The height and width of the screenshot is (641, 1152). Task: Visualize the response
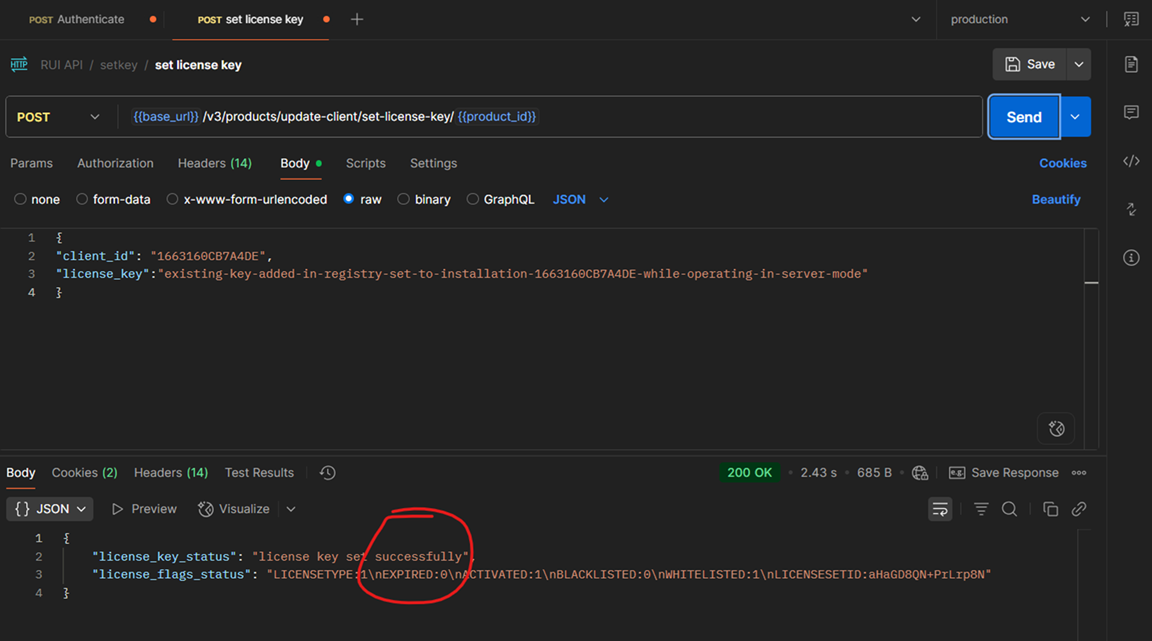click(234, 509)
